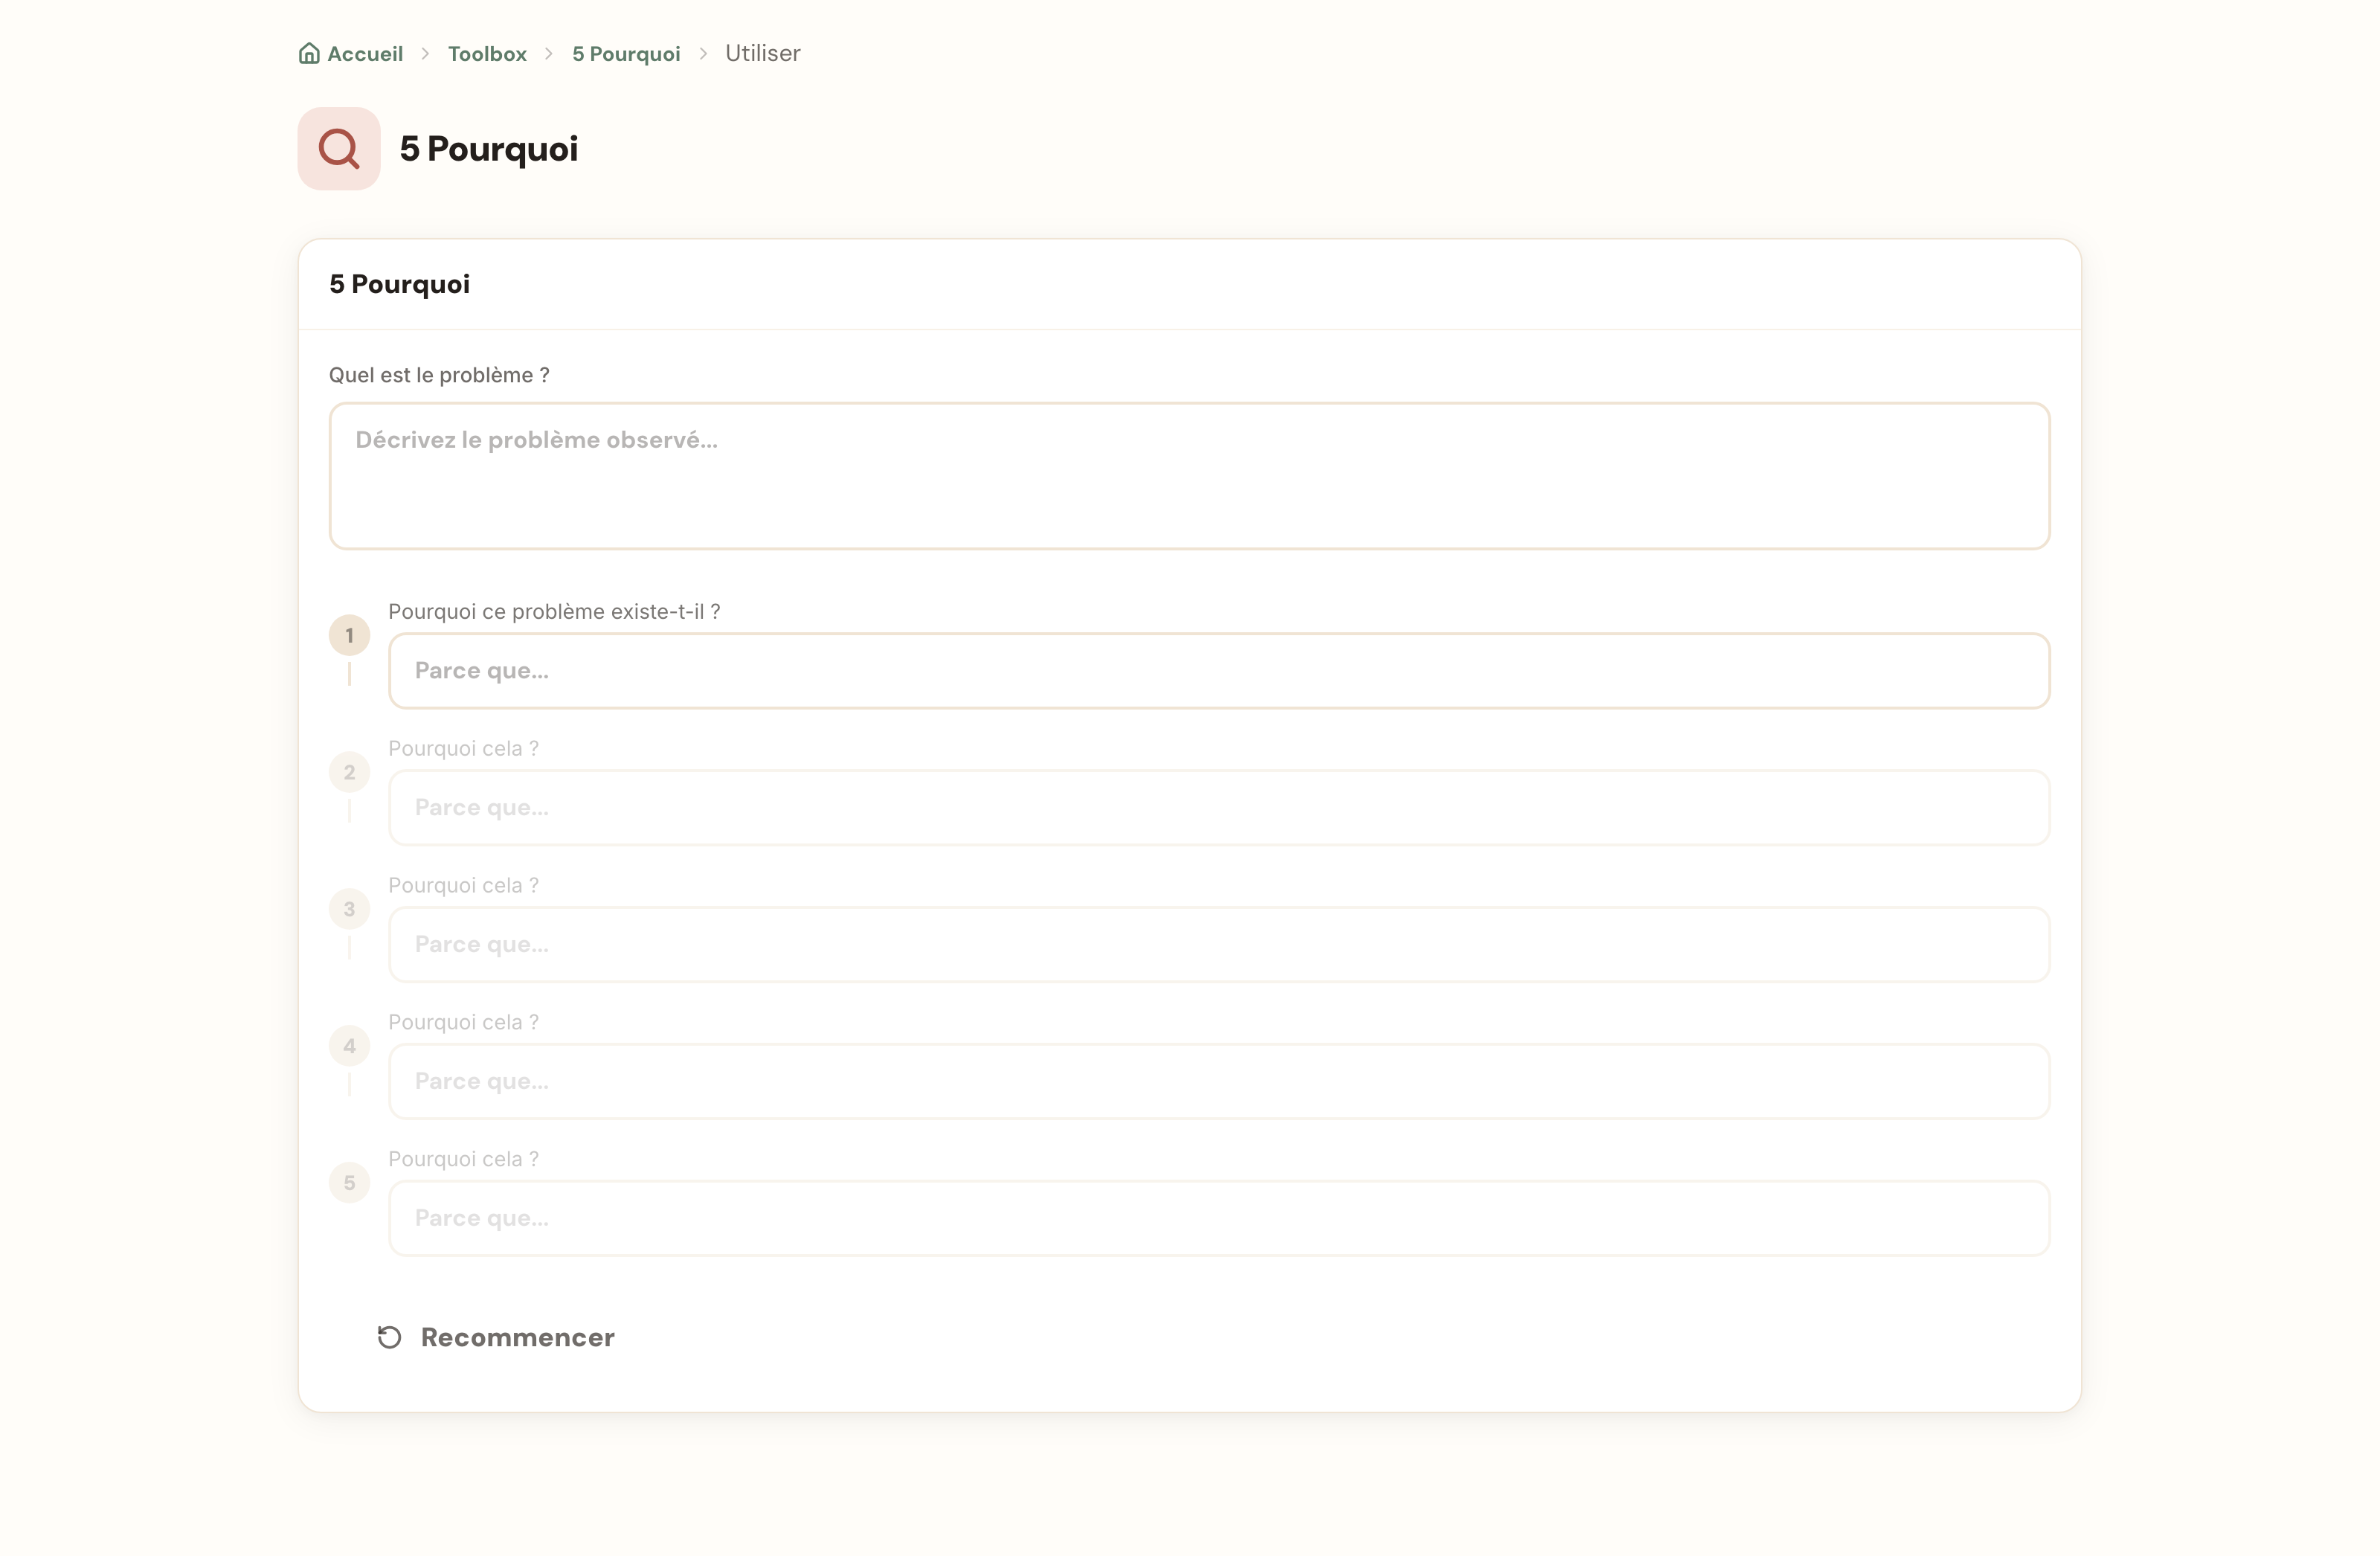Click step number 5 circle

click(x=350, y=1184)
